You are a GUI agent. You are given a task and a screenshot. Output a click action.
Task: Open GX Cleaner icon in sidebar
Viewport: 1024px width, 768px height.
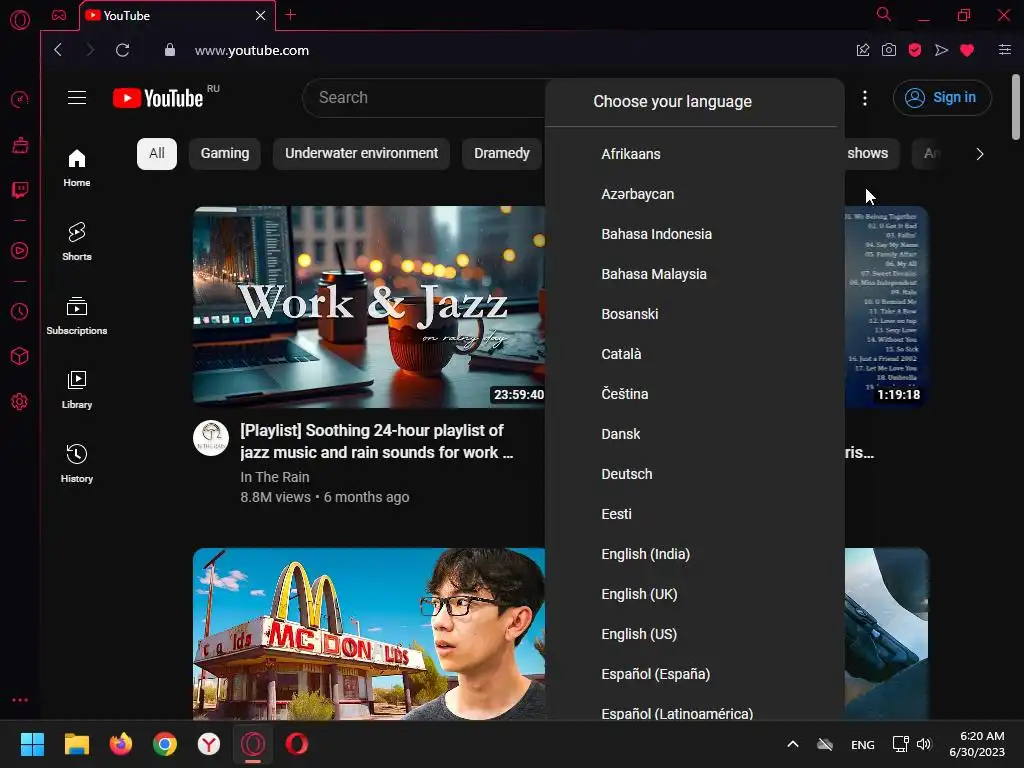20,145
